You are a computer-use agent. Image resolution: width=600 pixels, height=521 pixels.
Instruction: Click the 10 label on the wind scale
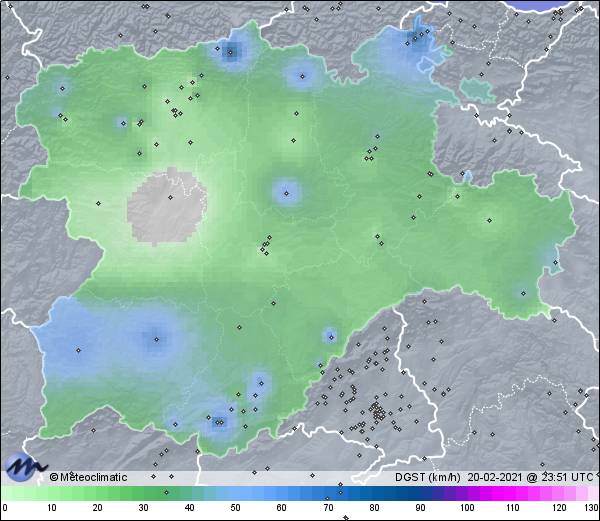tap(52, 508)
